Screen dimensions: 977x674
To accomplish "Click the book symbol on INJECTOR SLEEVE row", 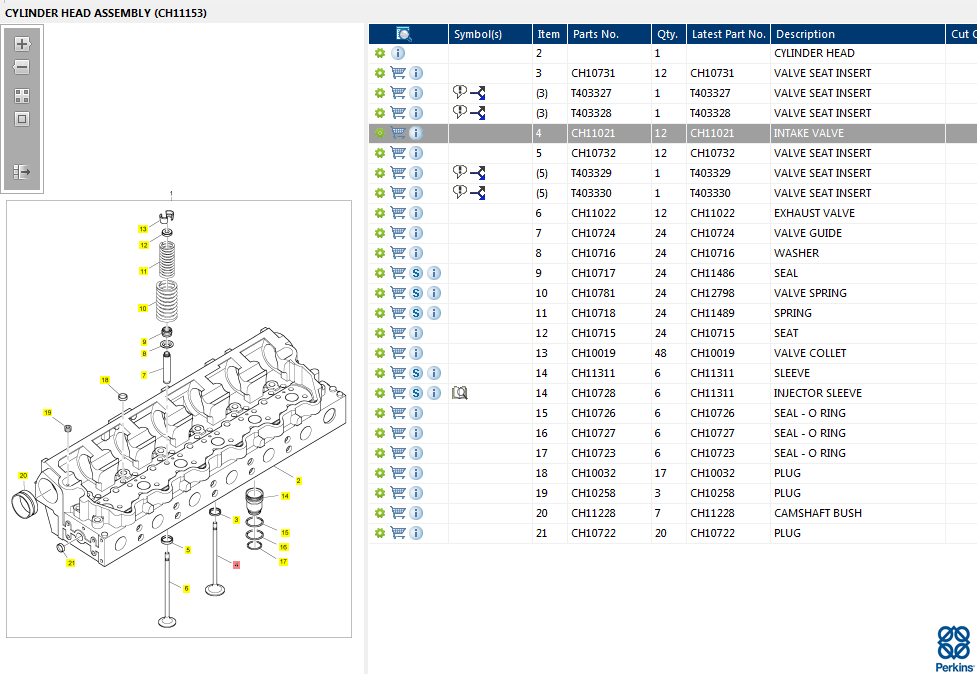I will pos(460,393).
